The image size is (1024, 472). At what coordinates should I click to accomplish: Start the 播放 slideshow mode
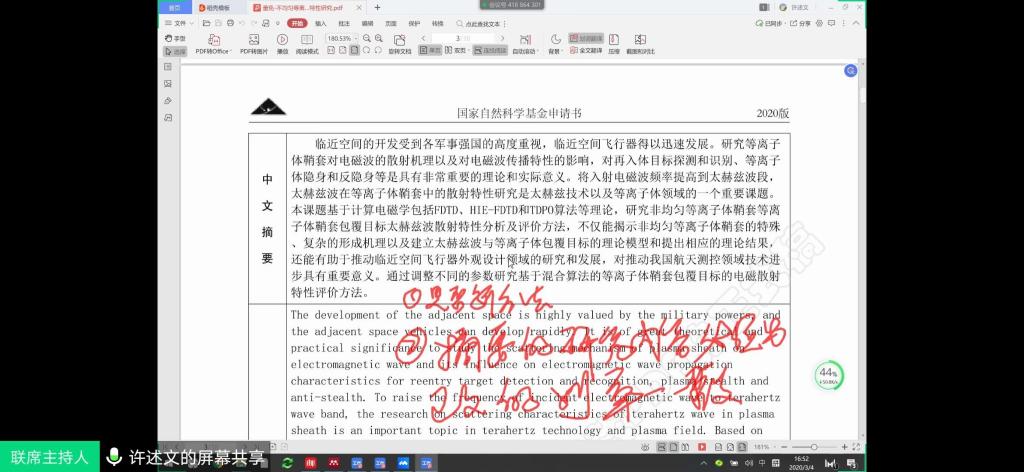[282, 40]
